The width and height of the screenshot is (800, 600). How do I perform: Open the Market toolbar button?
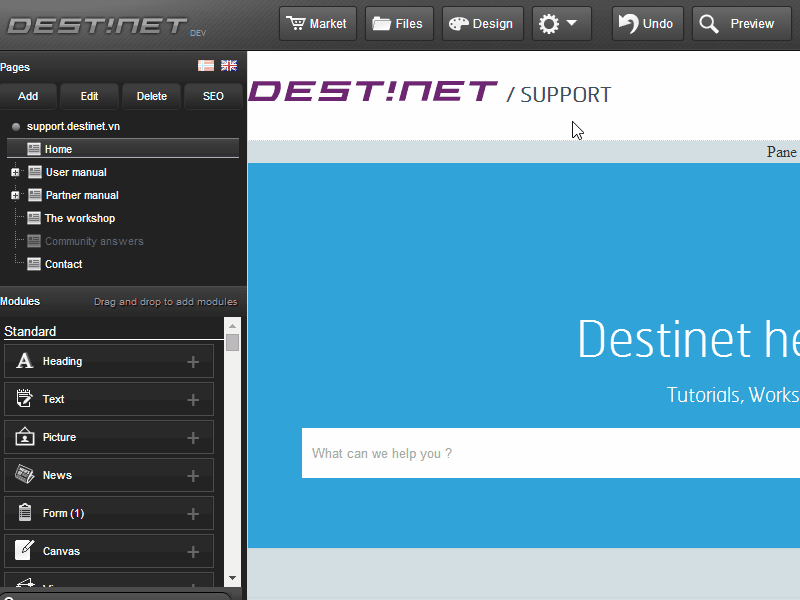pos(317,24)
